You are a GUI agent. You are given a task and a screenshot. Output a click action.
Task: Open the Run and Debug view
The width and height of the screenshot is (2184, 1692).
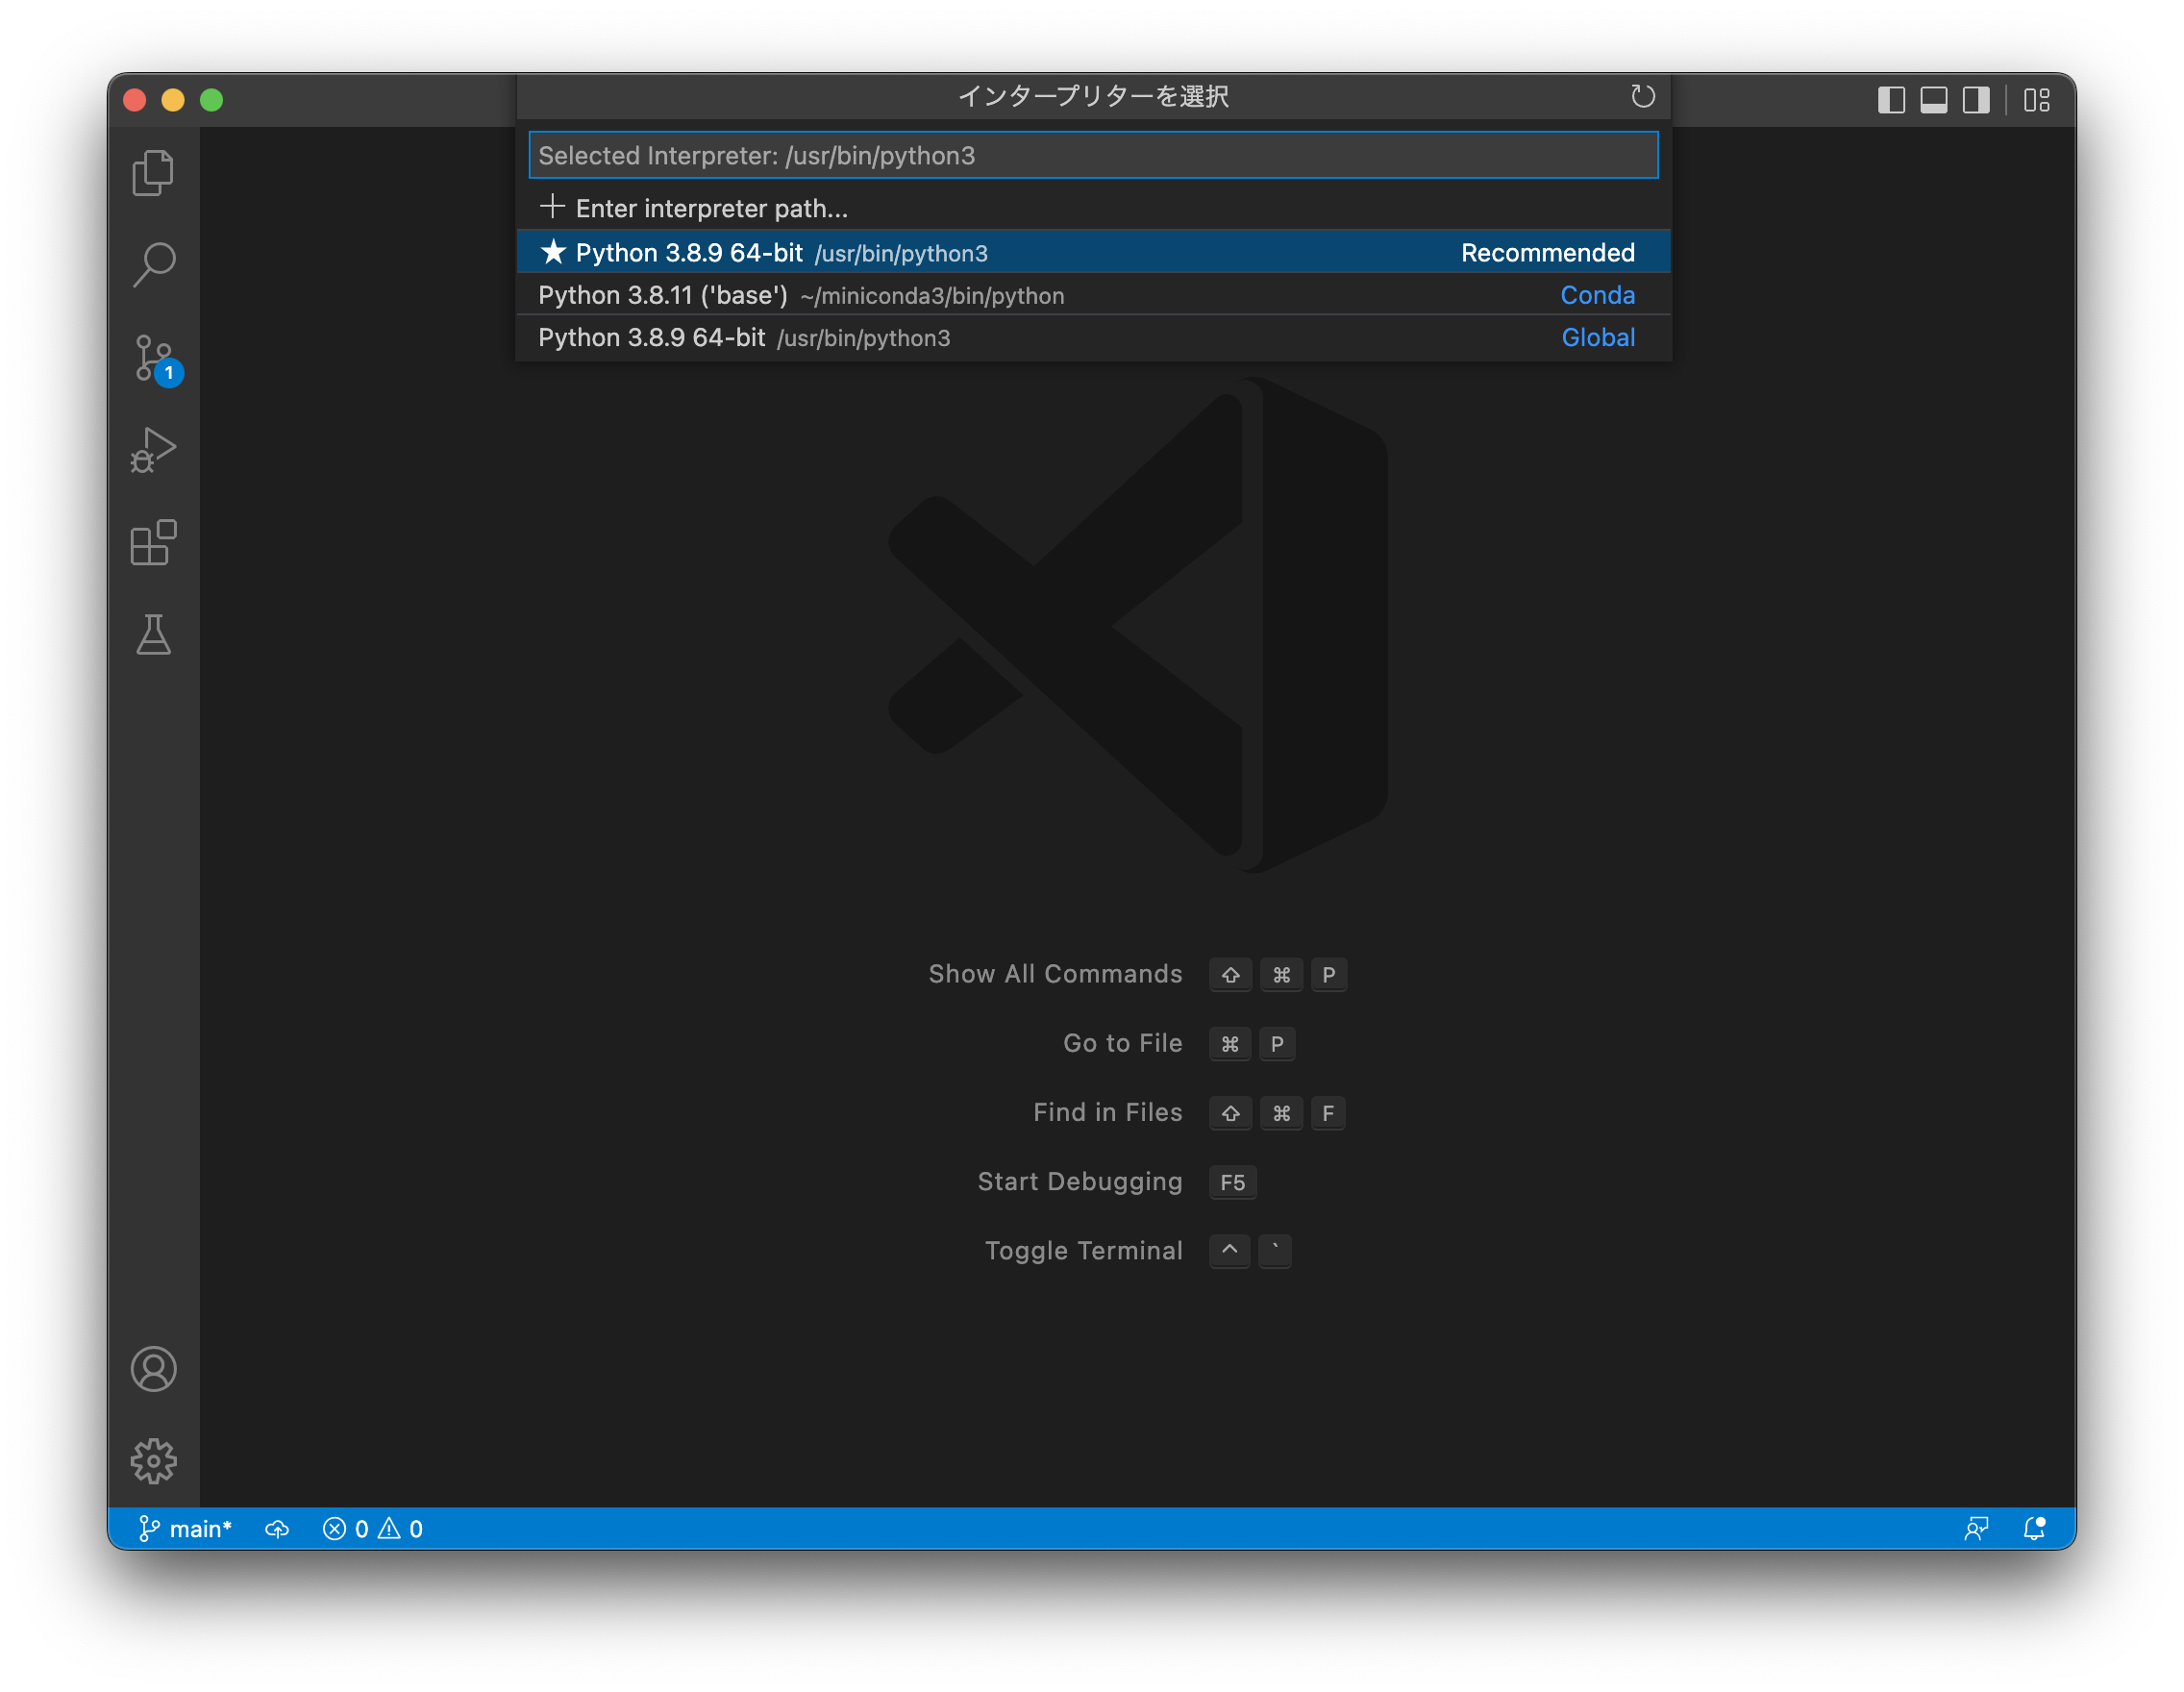coord(153,450)
